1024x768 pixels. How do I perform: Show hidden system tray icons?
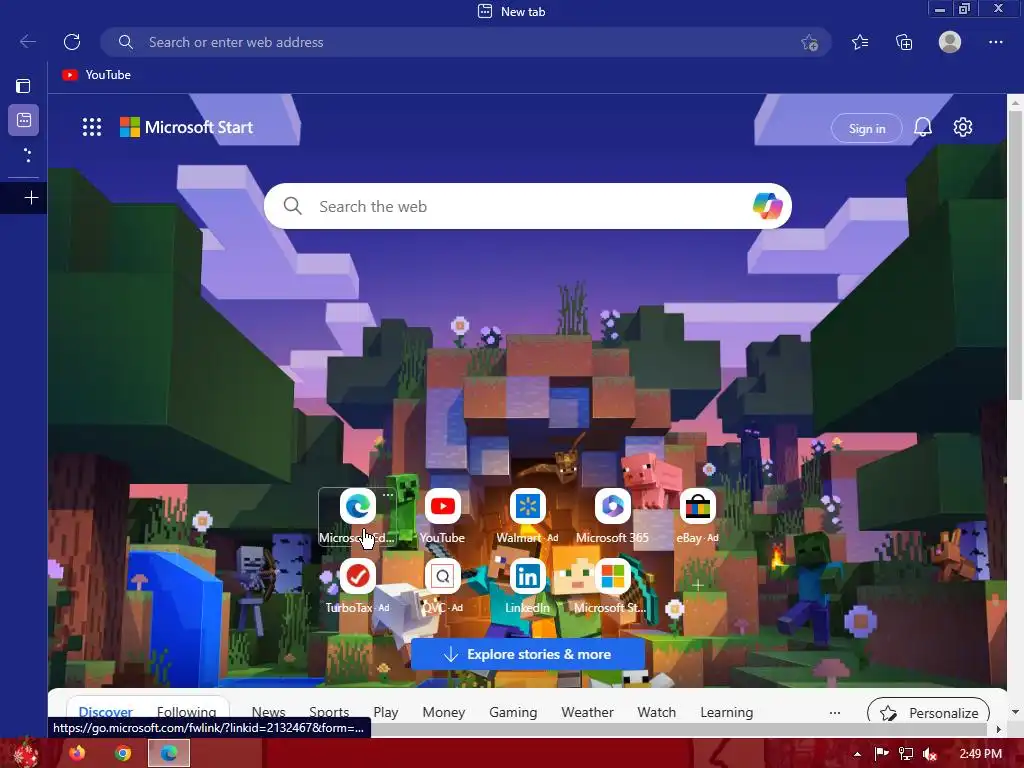pyautogui.click(x=857, y=754)
